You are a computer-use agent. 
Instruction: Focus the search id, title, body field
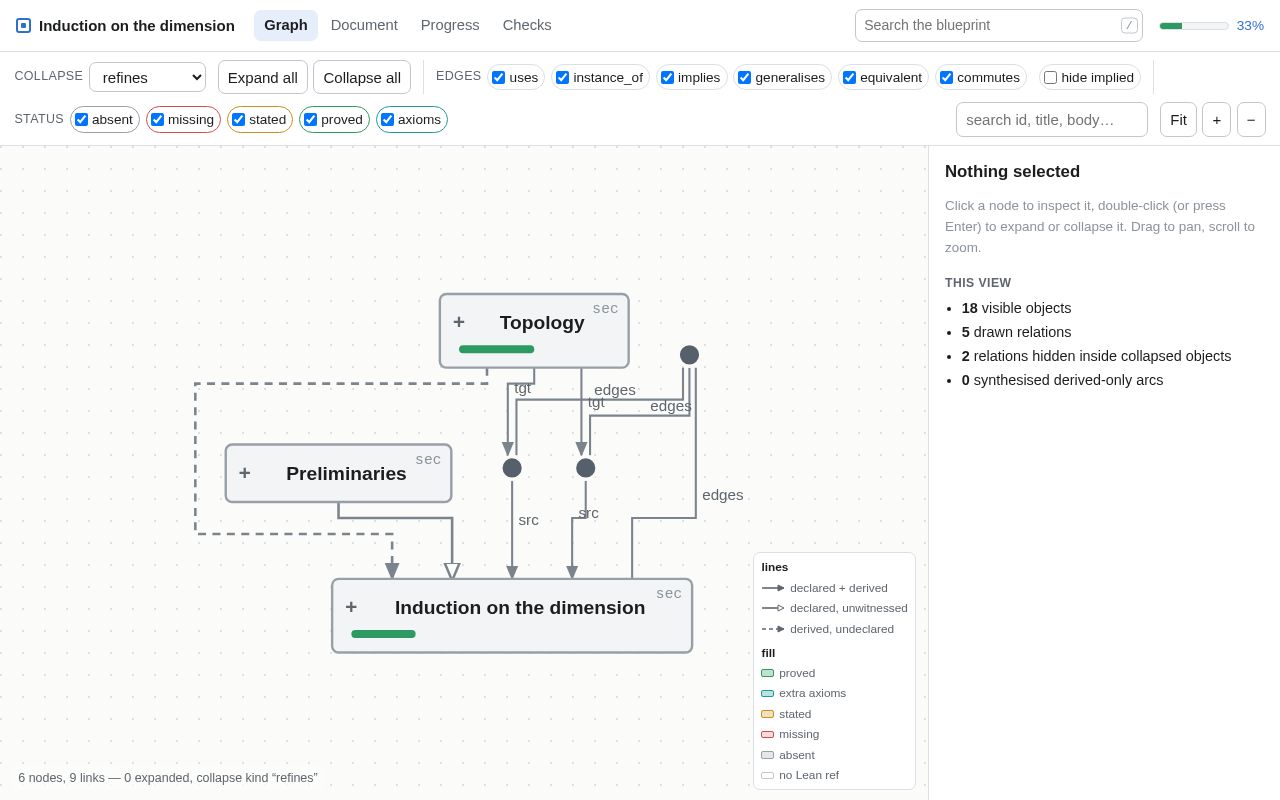(x=1052, y=120)
